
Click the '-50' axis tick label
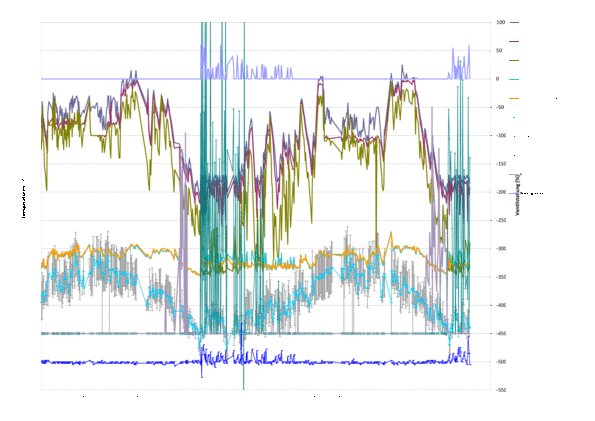500,107
